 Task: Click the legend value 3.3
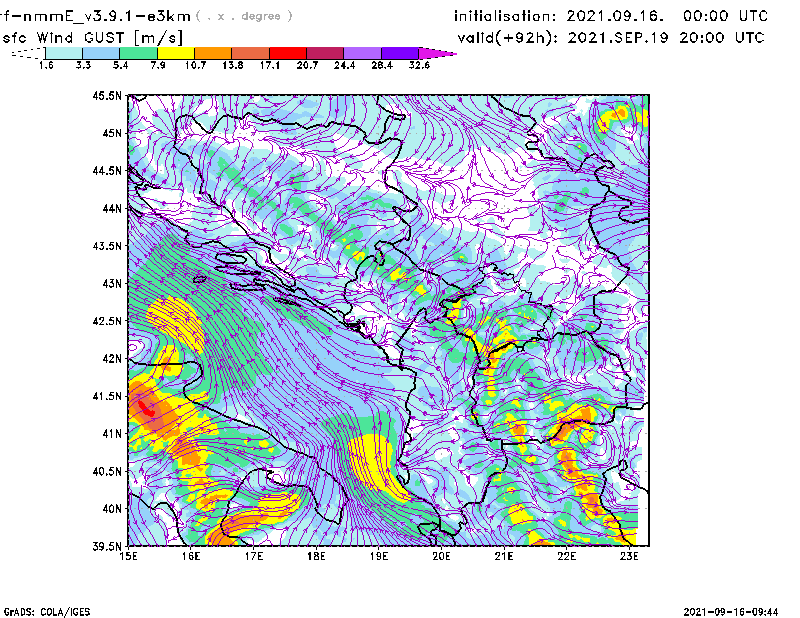tap(83, 65)
